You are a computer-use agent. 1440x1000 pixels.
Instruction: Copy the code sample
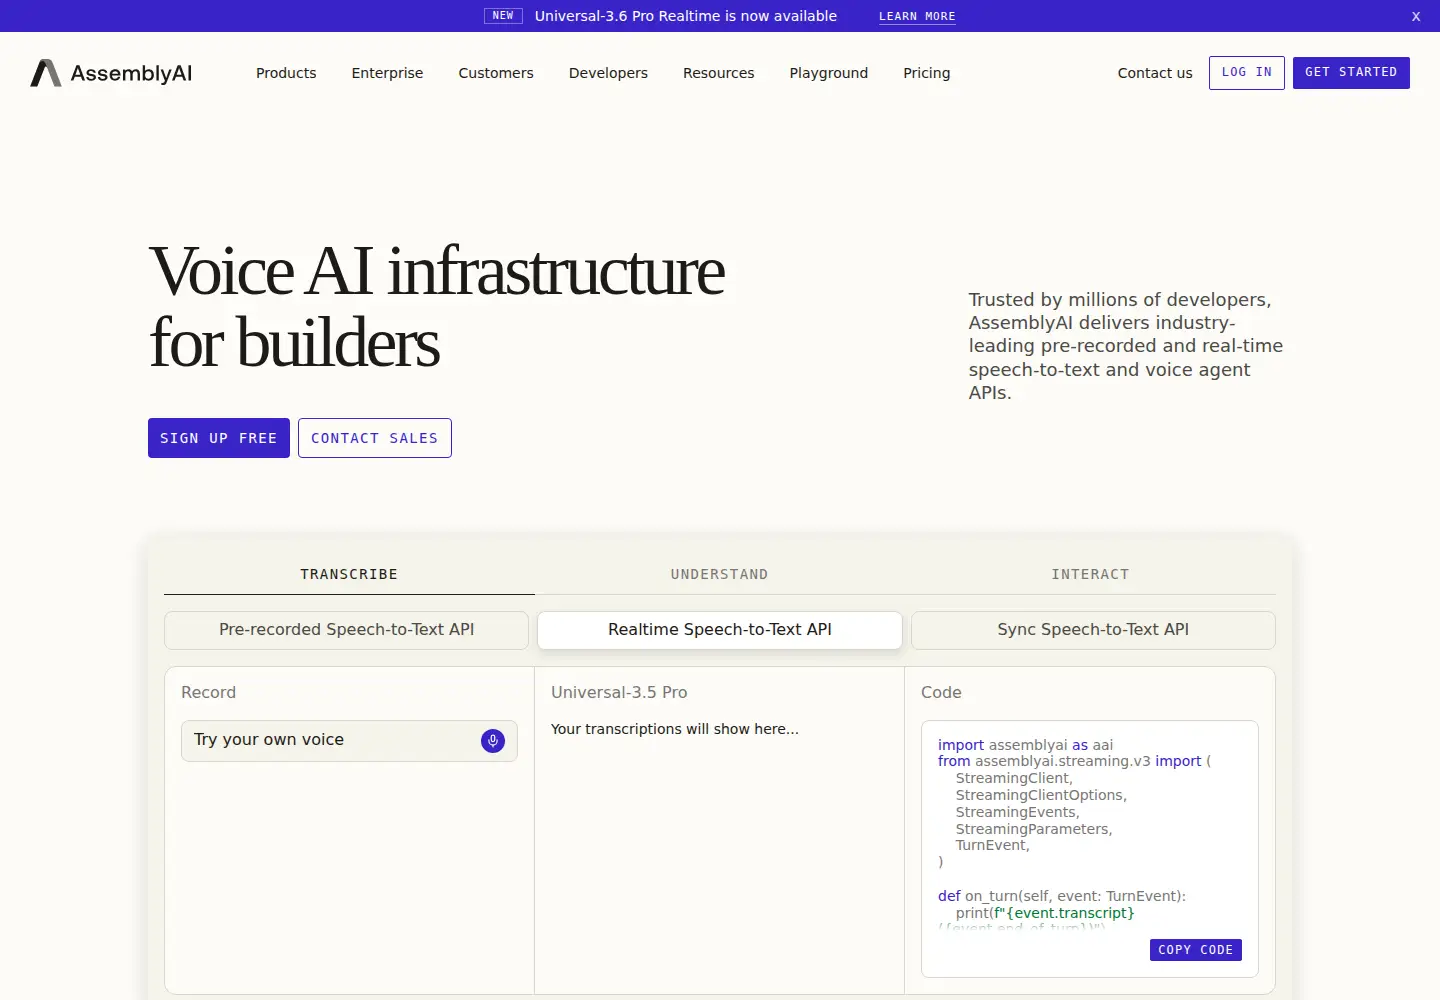(1196, 950)
